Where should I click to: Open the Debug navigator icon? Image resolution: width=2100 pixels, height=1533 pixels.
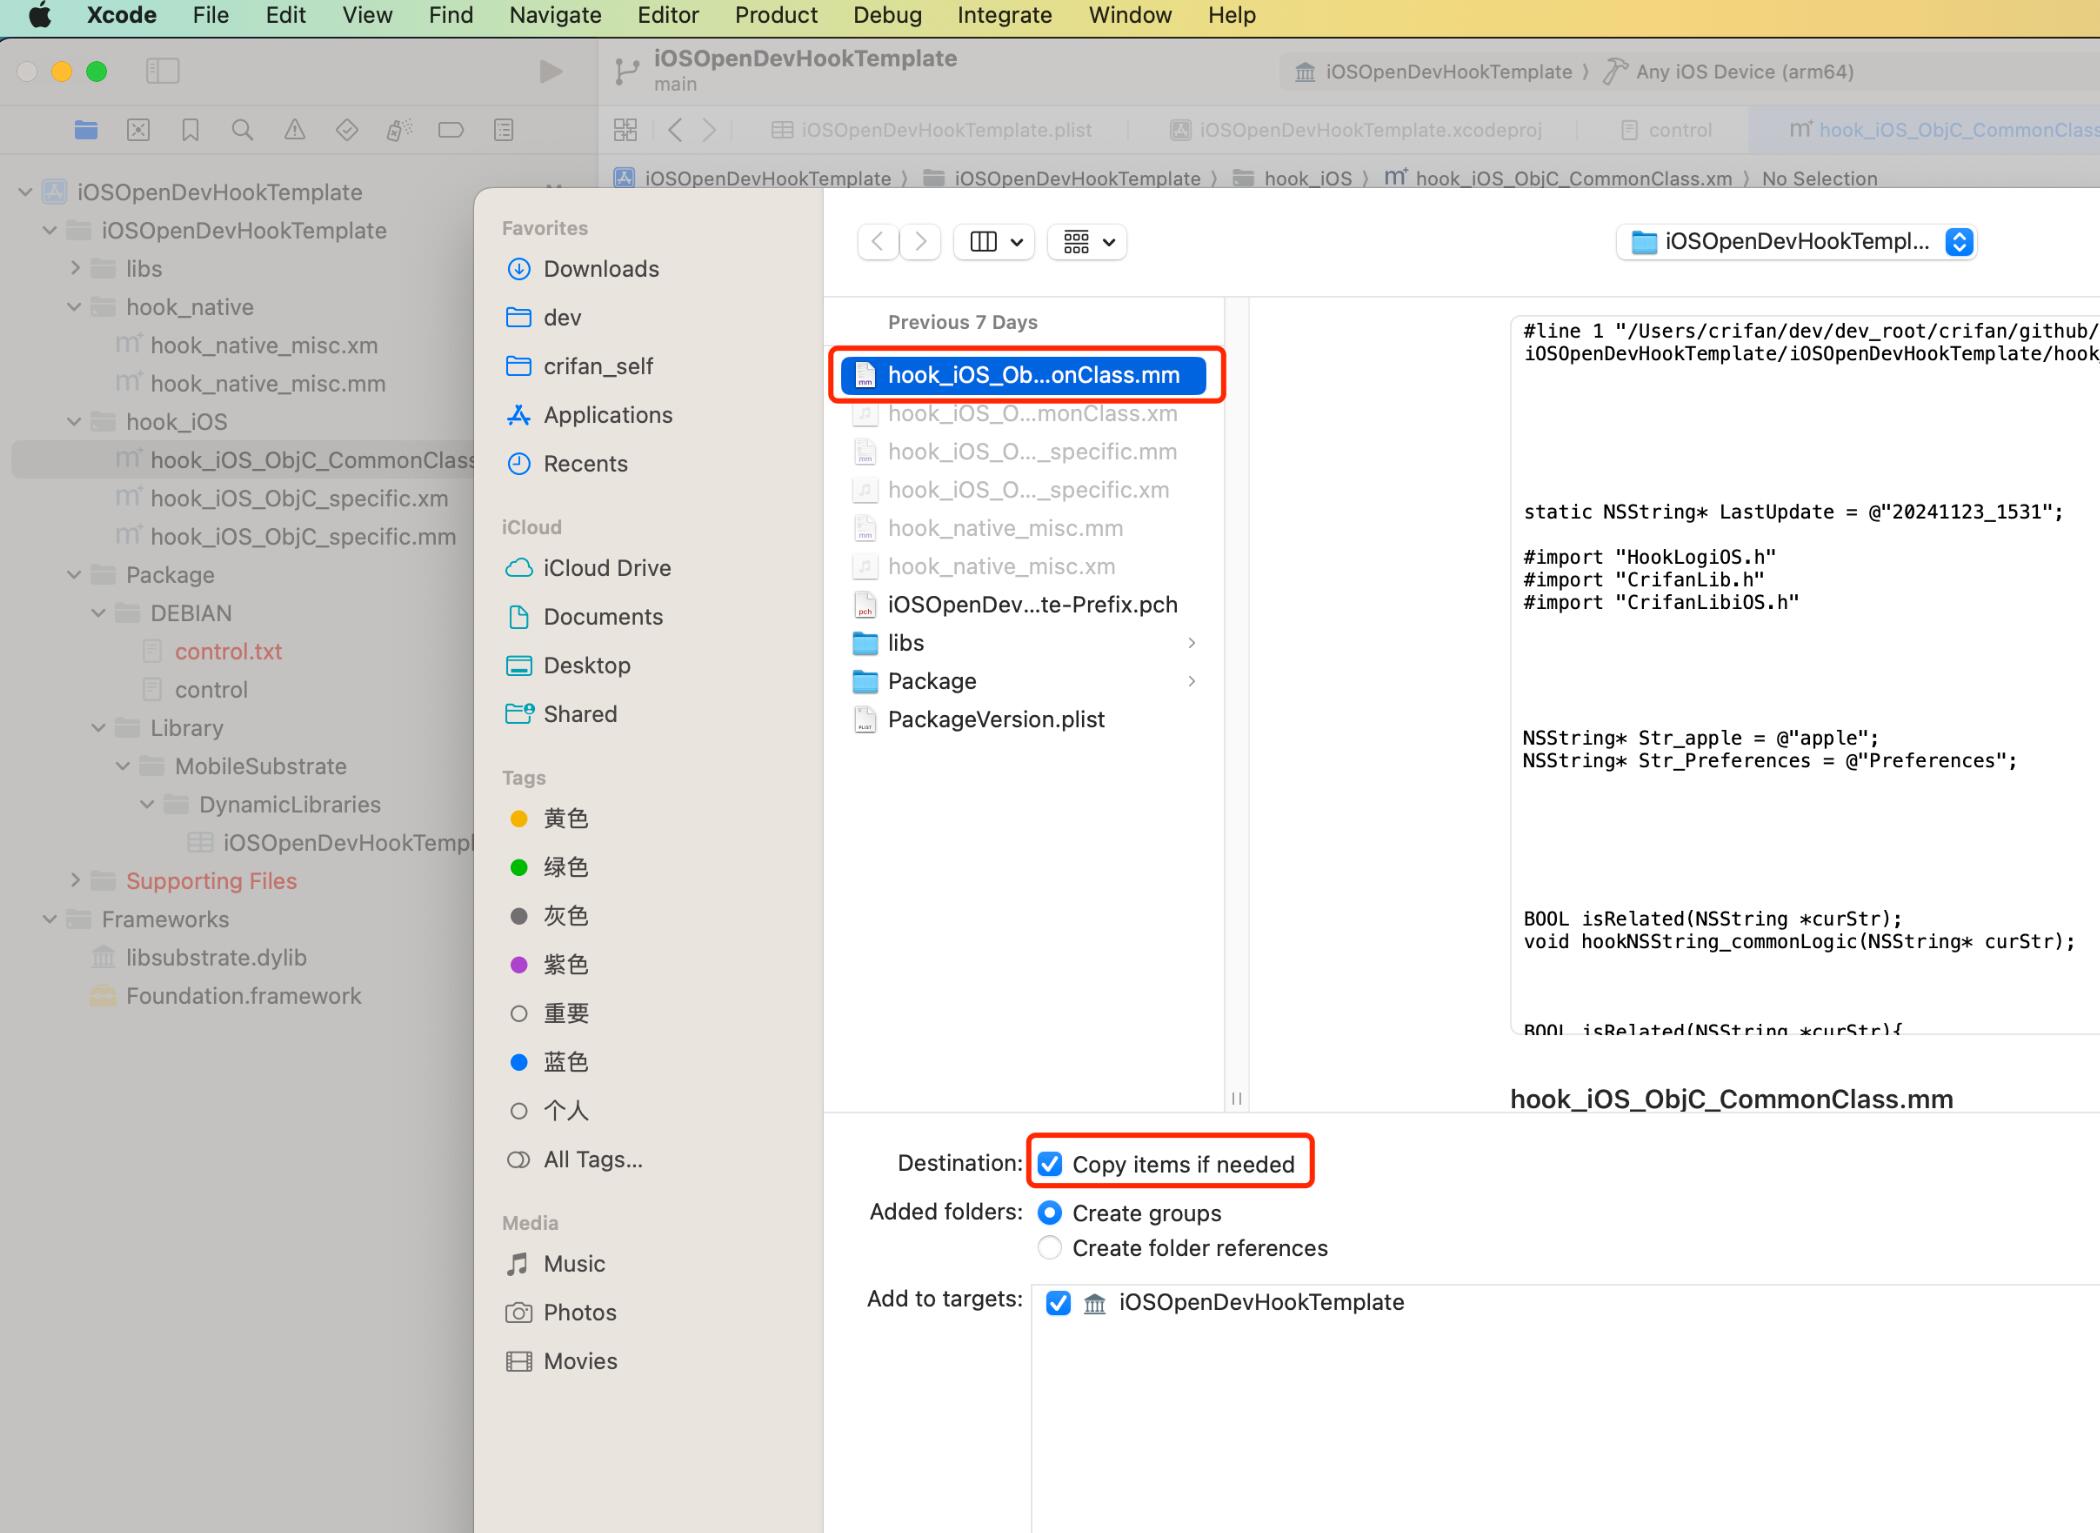pos(399,130)
